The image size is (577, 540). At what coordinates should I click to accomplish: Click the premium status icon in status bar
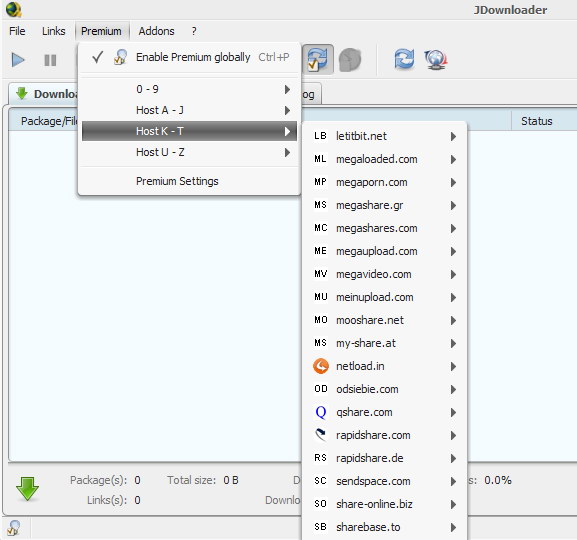pos(14,527)
